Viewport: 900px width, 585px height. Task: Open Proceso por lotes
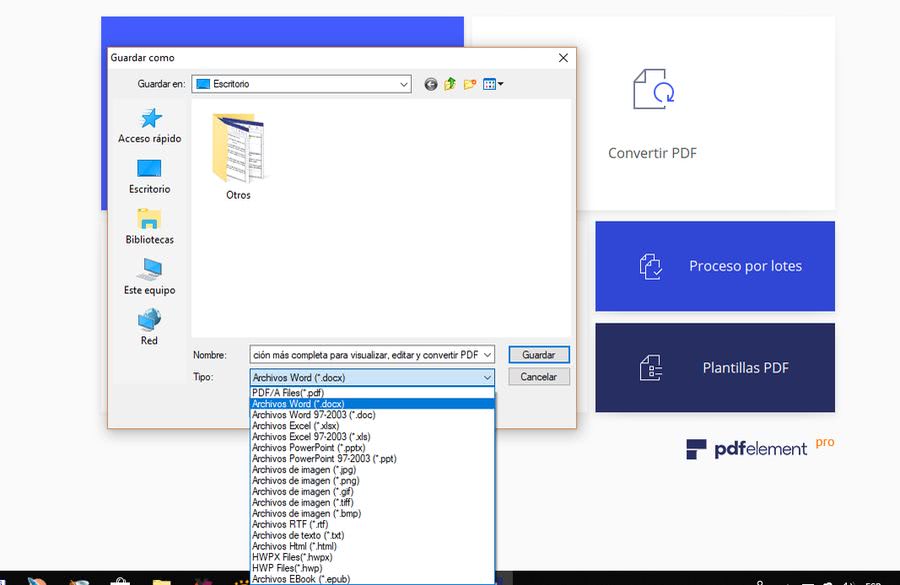point(715,266)
